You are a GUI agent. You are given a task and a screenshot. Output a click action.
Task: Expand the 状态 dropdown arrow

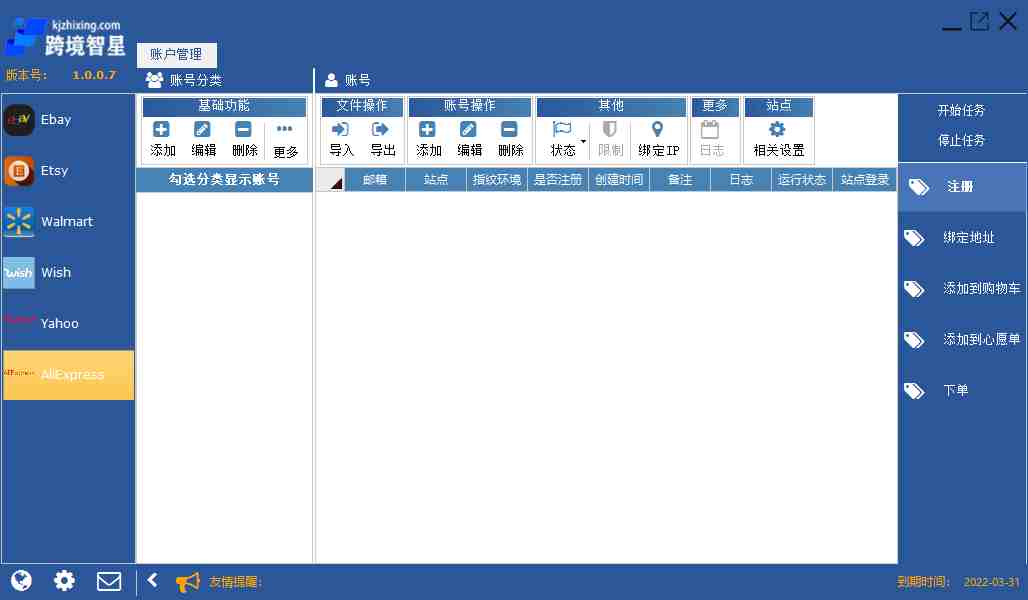point(583,141)
